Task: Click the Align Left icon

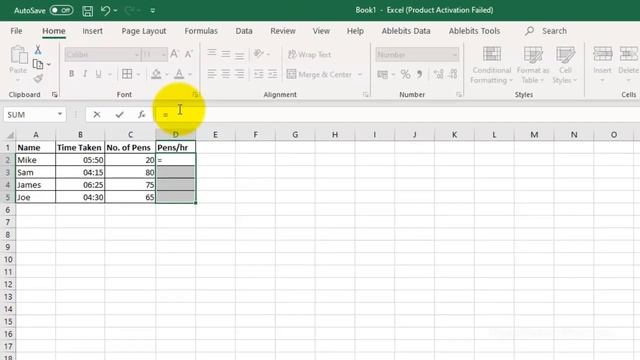Action: pos(212,74)
